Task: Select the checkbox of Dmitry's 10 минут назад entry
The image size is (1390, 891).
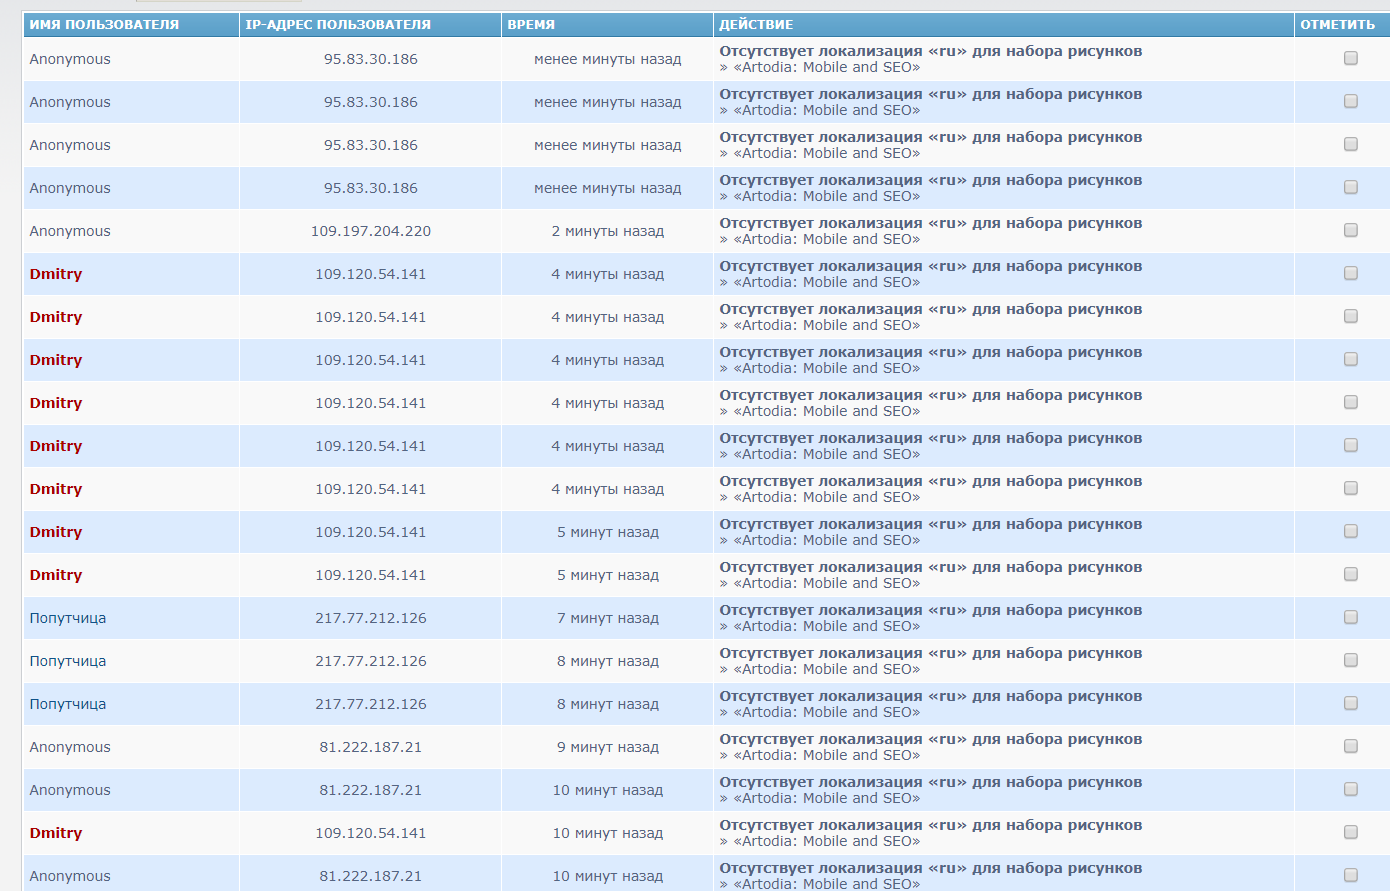Action: point(1350,832)
